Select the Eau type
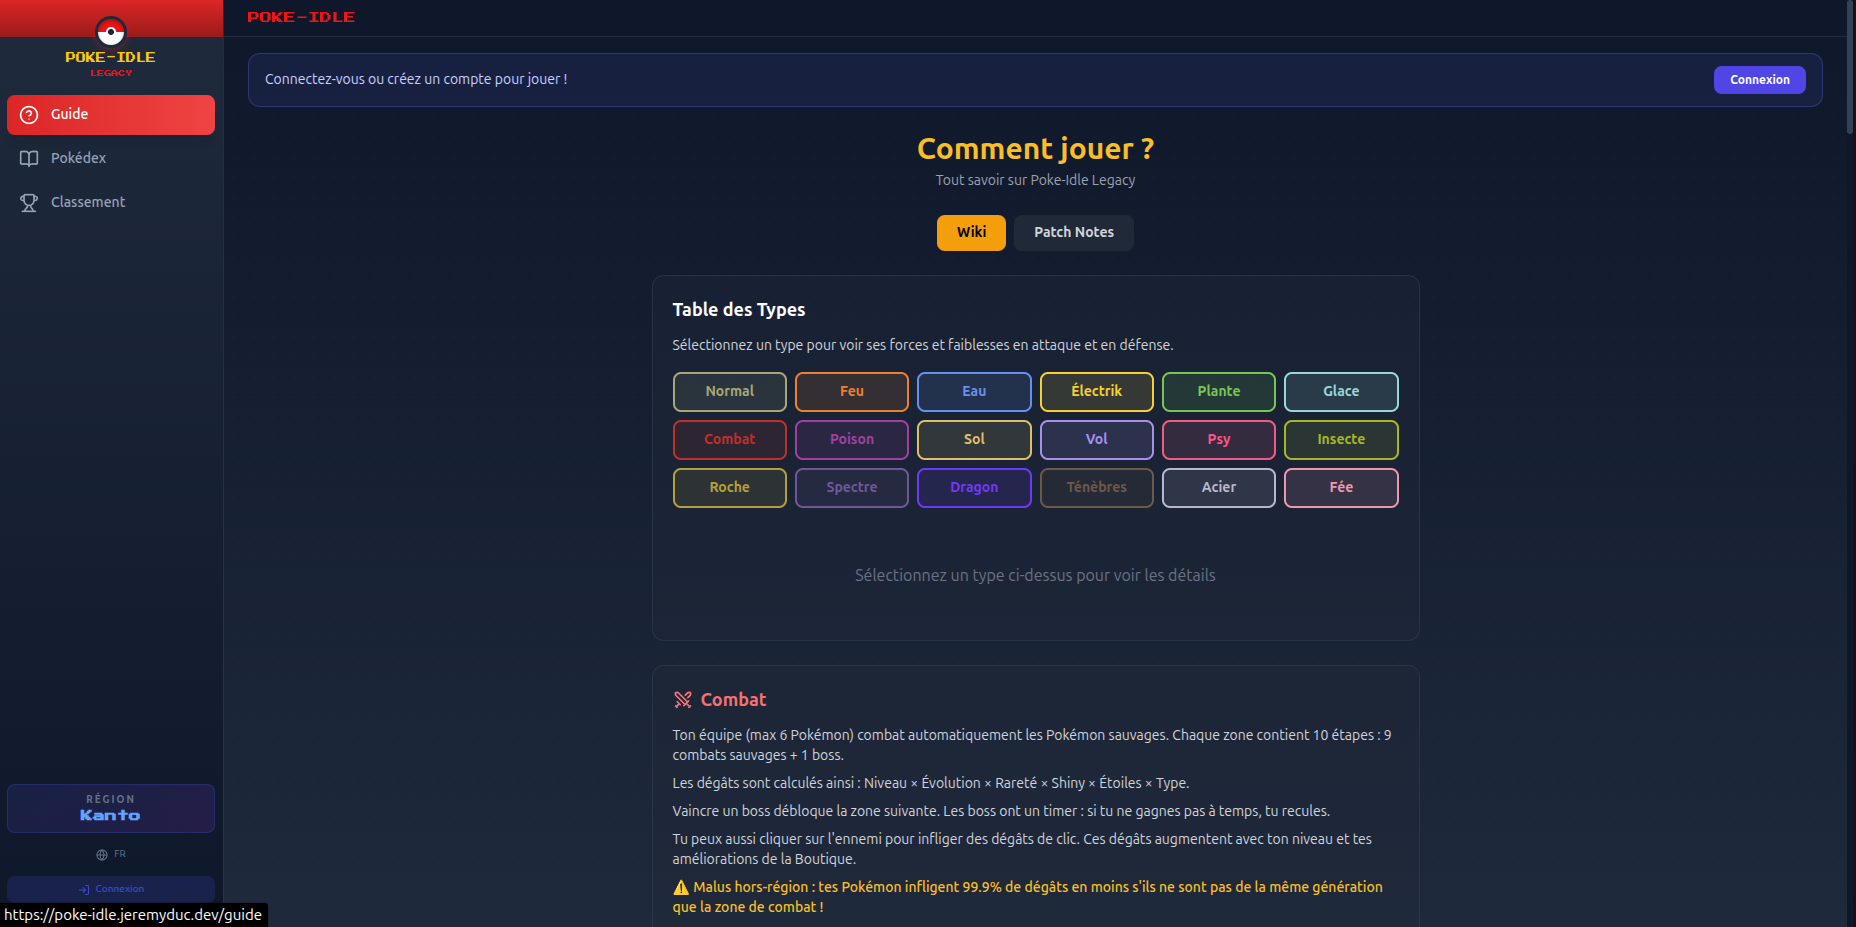1856x927 pixels. [974, 392]
